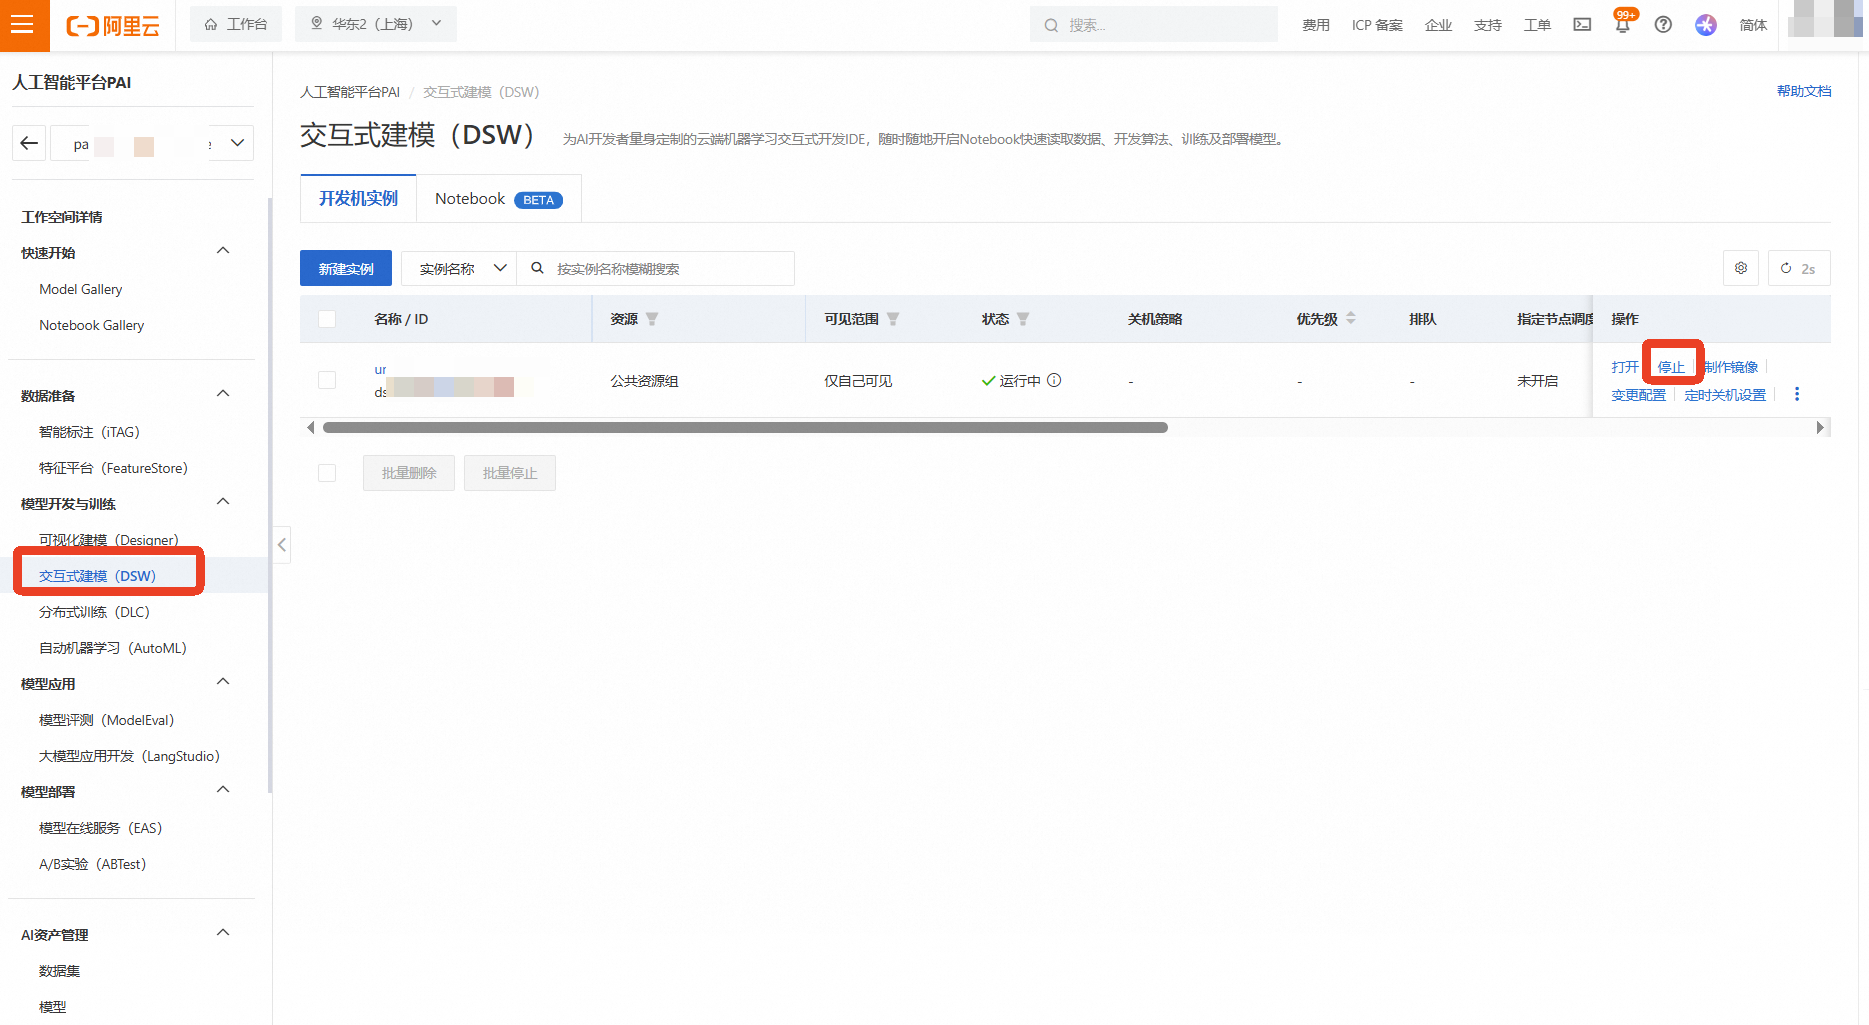Click 人工智能平台PAI breadcrumb link
The image size is (1869, 1025).
[x=350, y=92]
